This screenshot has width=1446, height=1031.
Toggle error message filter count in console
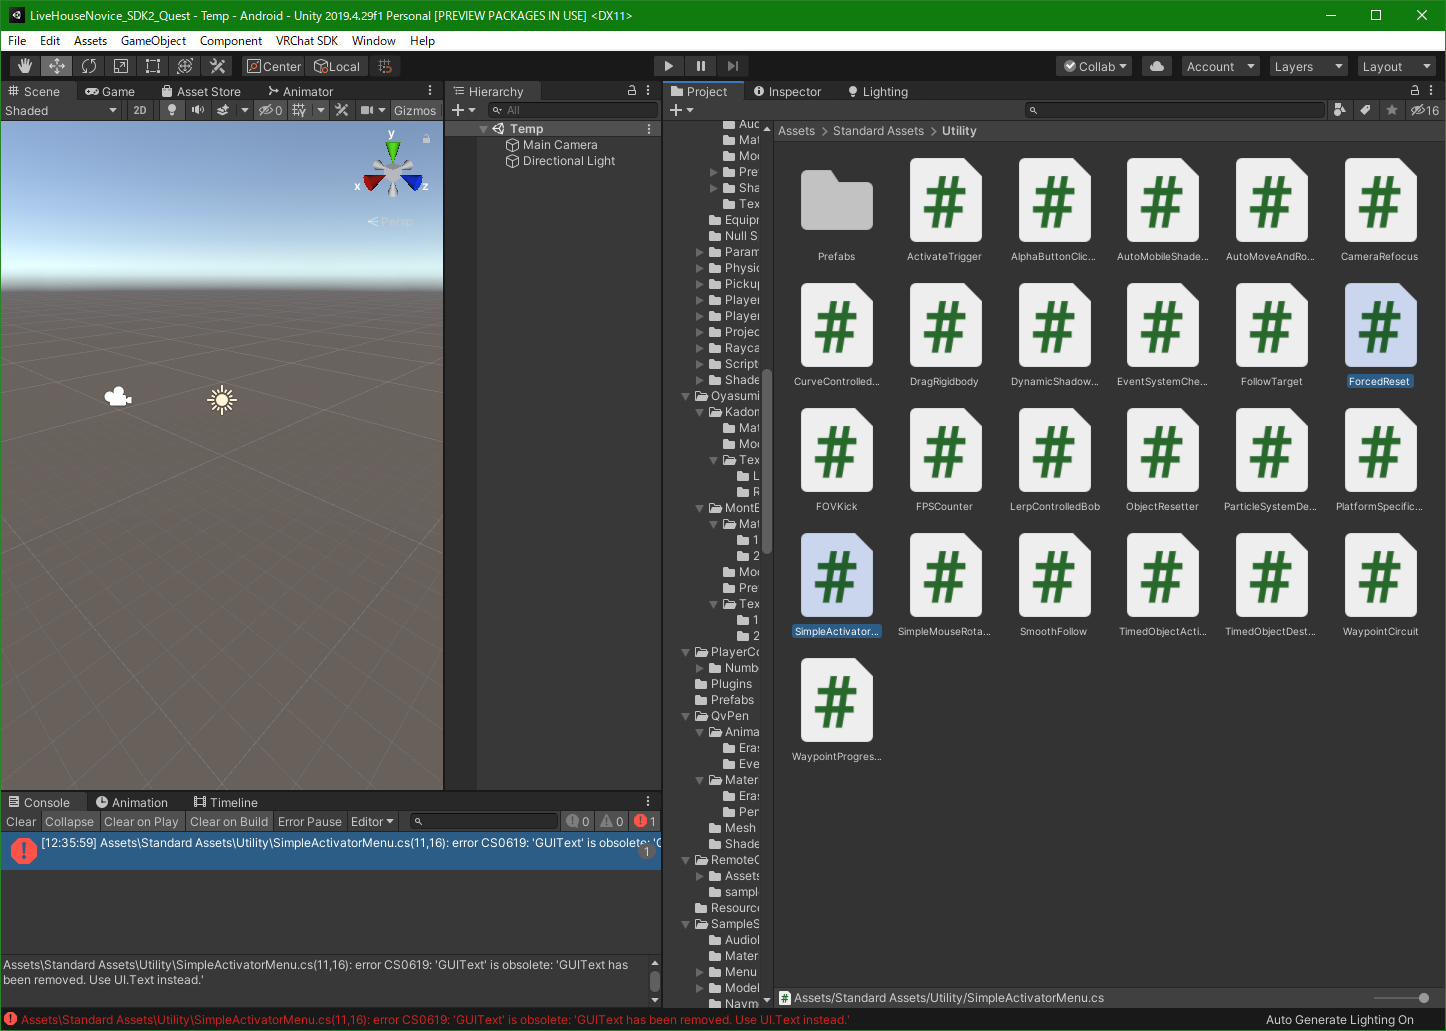coord(645,821)
